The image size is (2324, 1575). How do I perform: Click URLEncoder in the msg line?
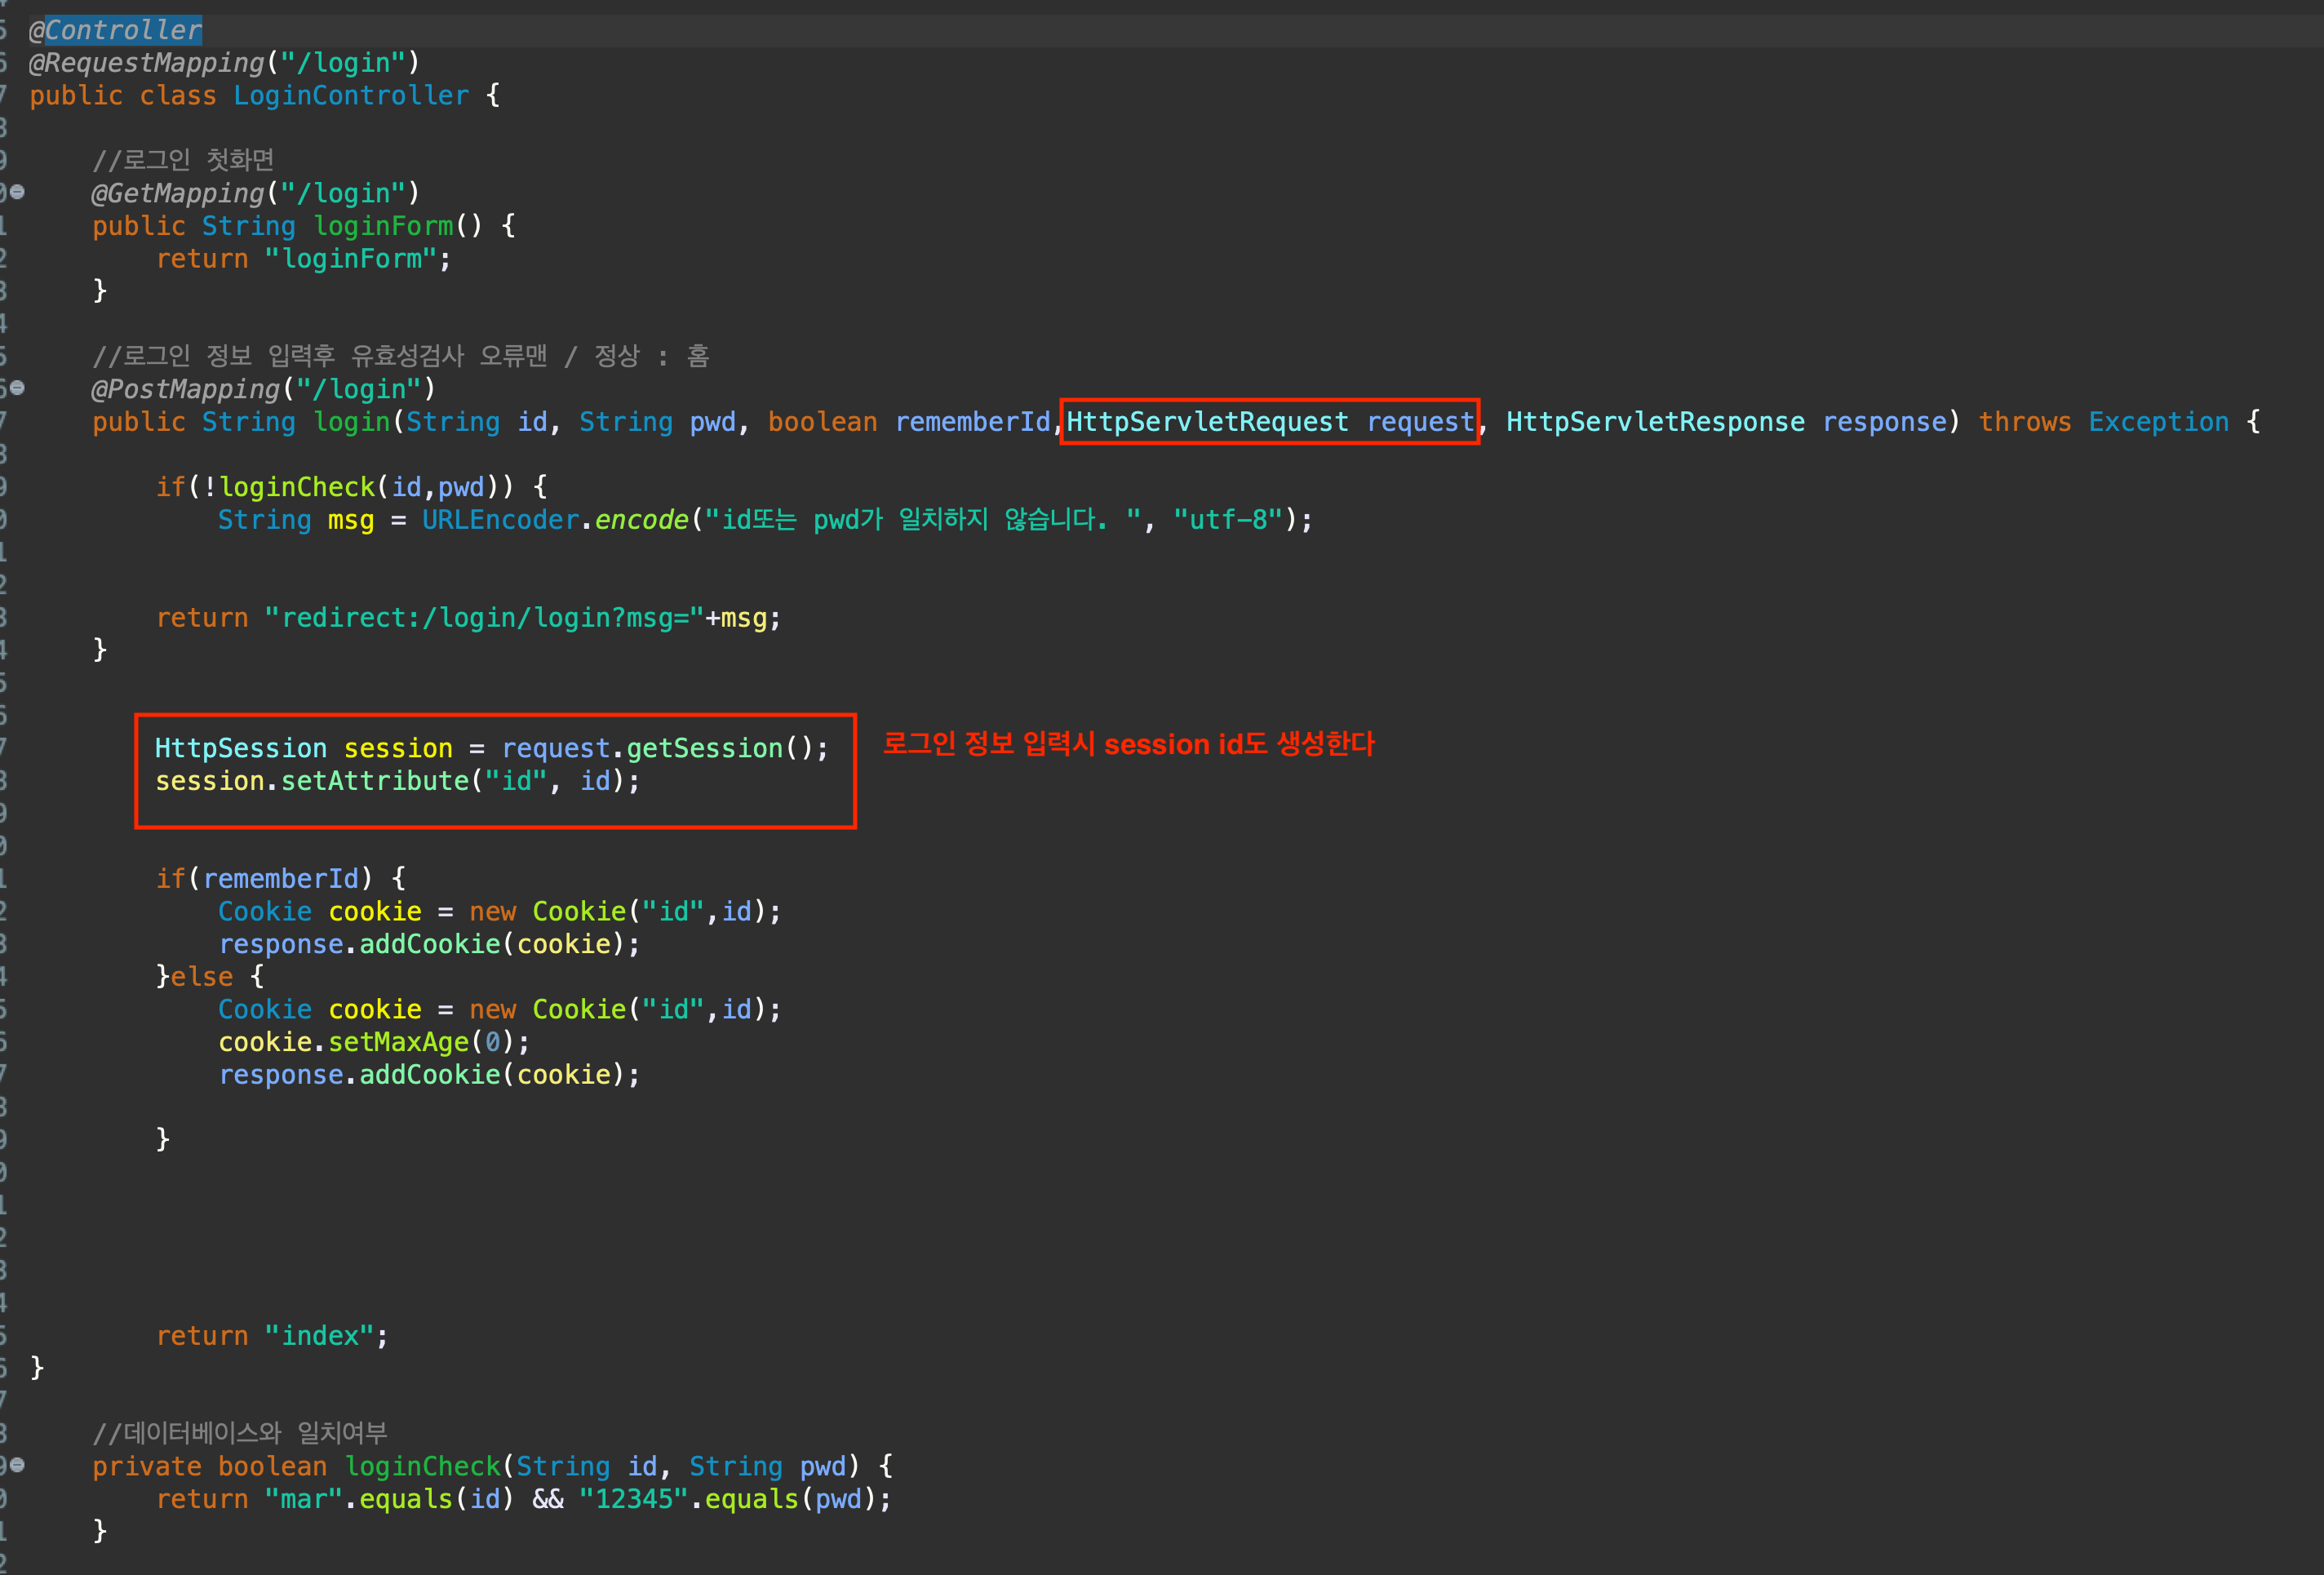[500, 520]
